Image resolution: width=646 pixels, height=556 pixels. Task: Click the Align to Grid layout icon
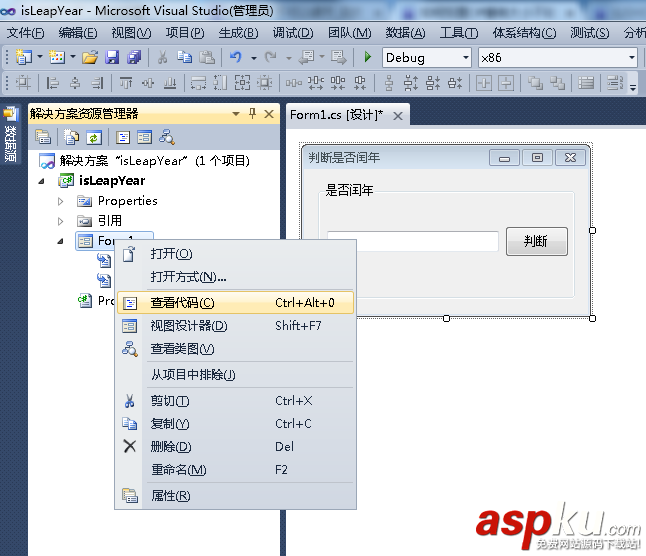(23, 83)
